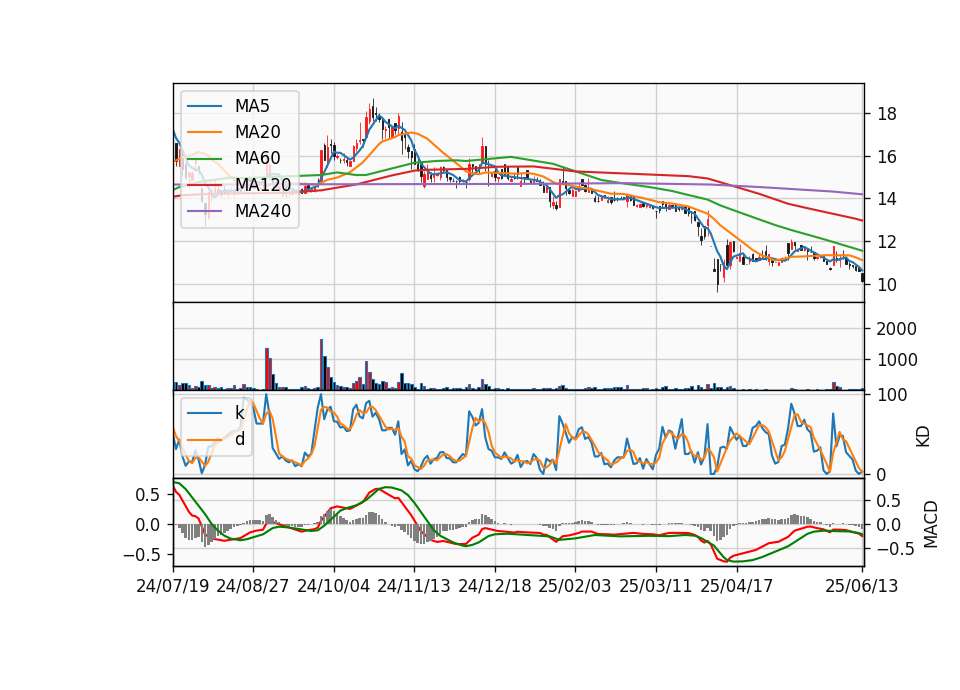This screenshot has height=690, width=960.
Task: Click the 24/12/18 date label
Action: [x=495, y=586]
